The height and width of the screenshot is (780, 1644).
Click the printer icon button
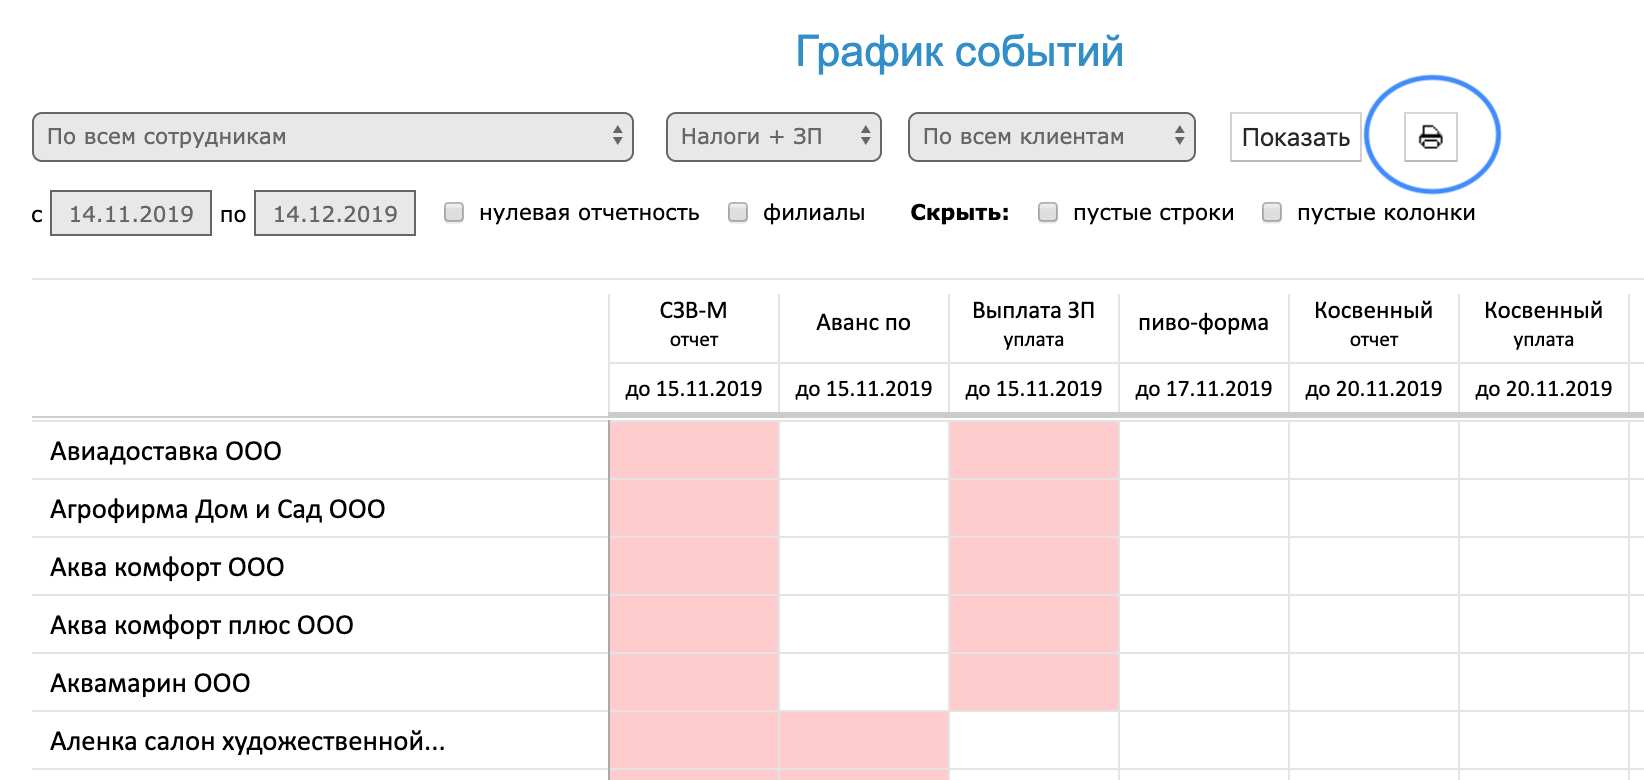tap(1430, 137)
